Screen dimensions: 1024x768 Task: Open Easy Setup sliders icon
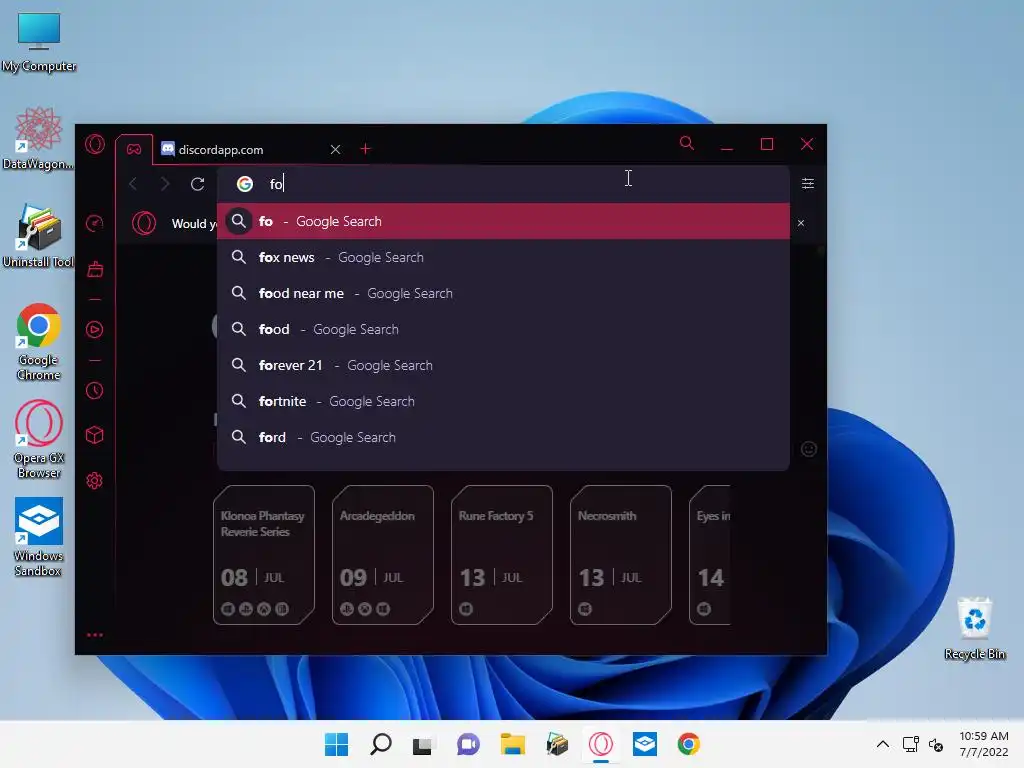click(x=808, y=184)
